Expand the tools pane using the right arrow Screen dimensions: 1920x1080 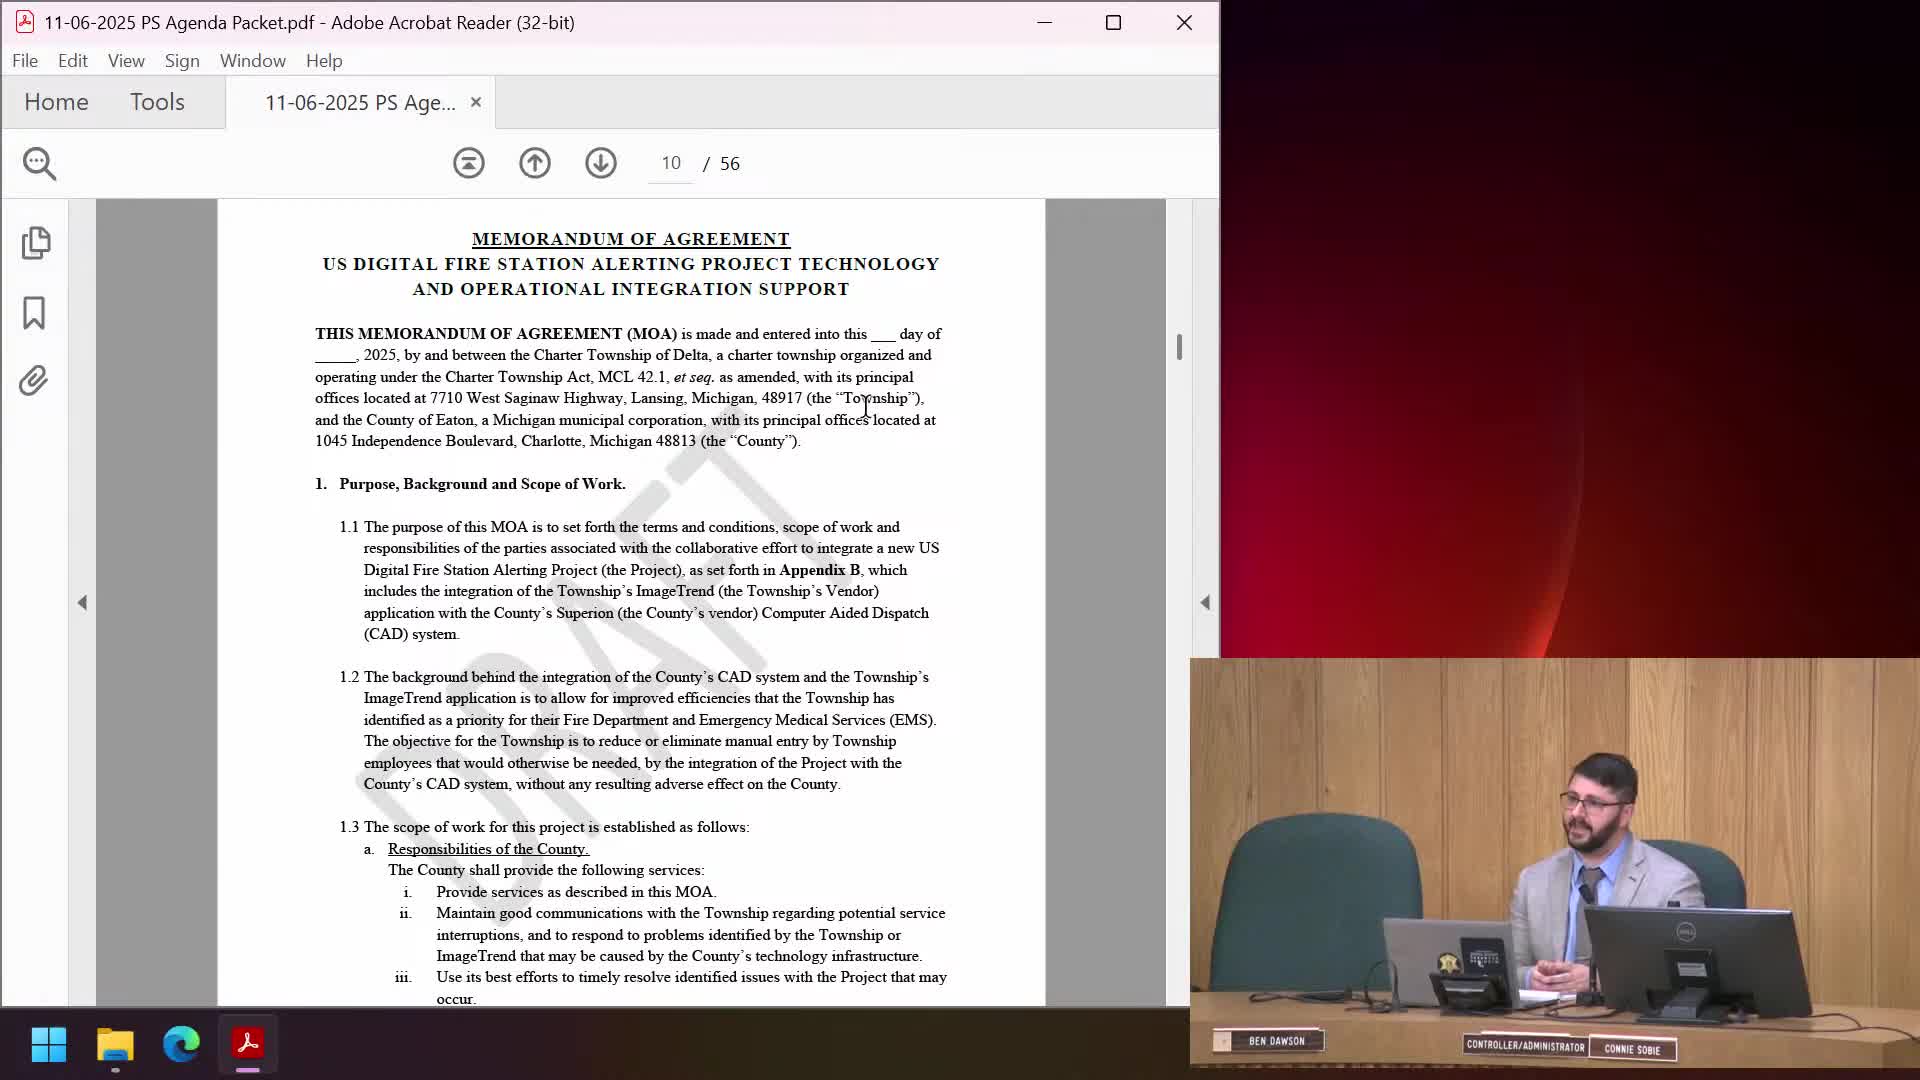(1207, 602)
